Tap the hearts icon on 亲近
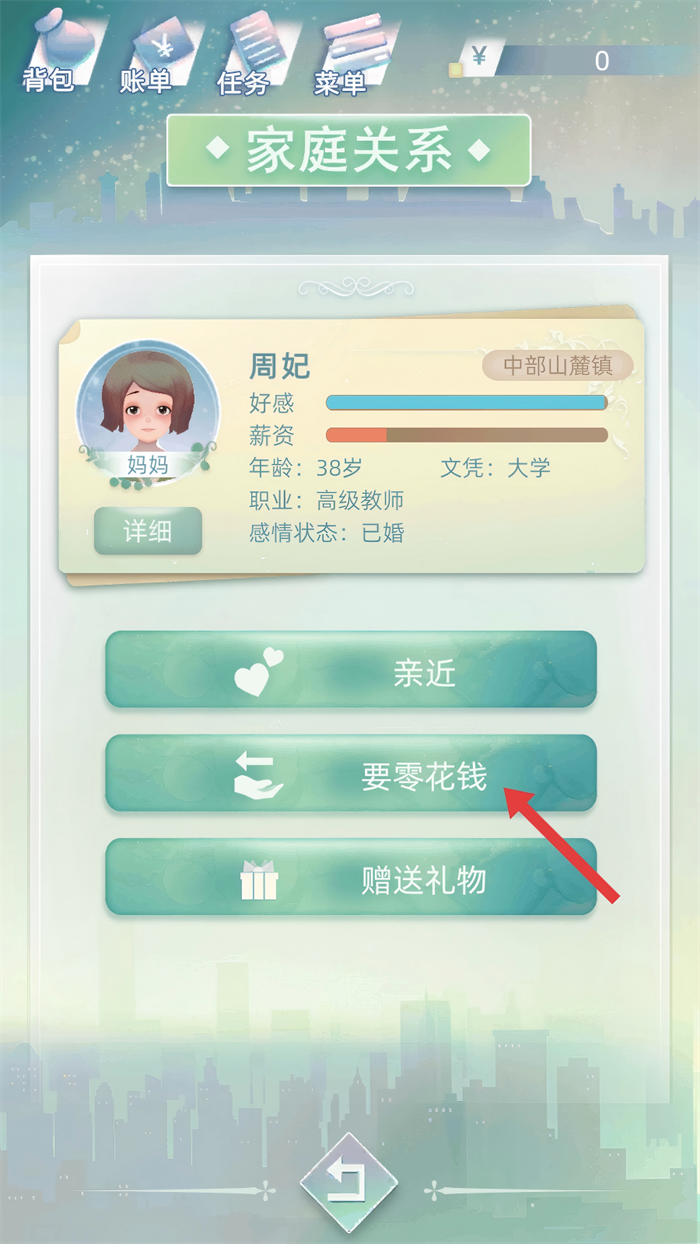The height and width of the screenshot is (1244, 700). pos(259,672)
